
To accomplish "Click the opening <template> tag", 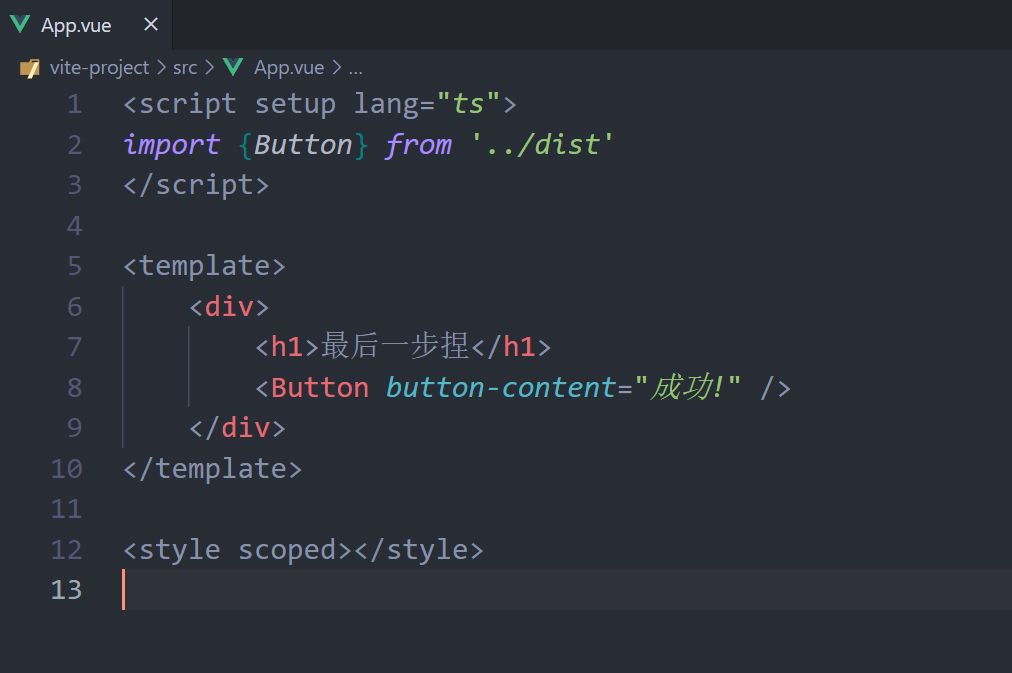I will point(204,266).
